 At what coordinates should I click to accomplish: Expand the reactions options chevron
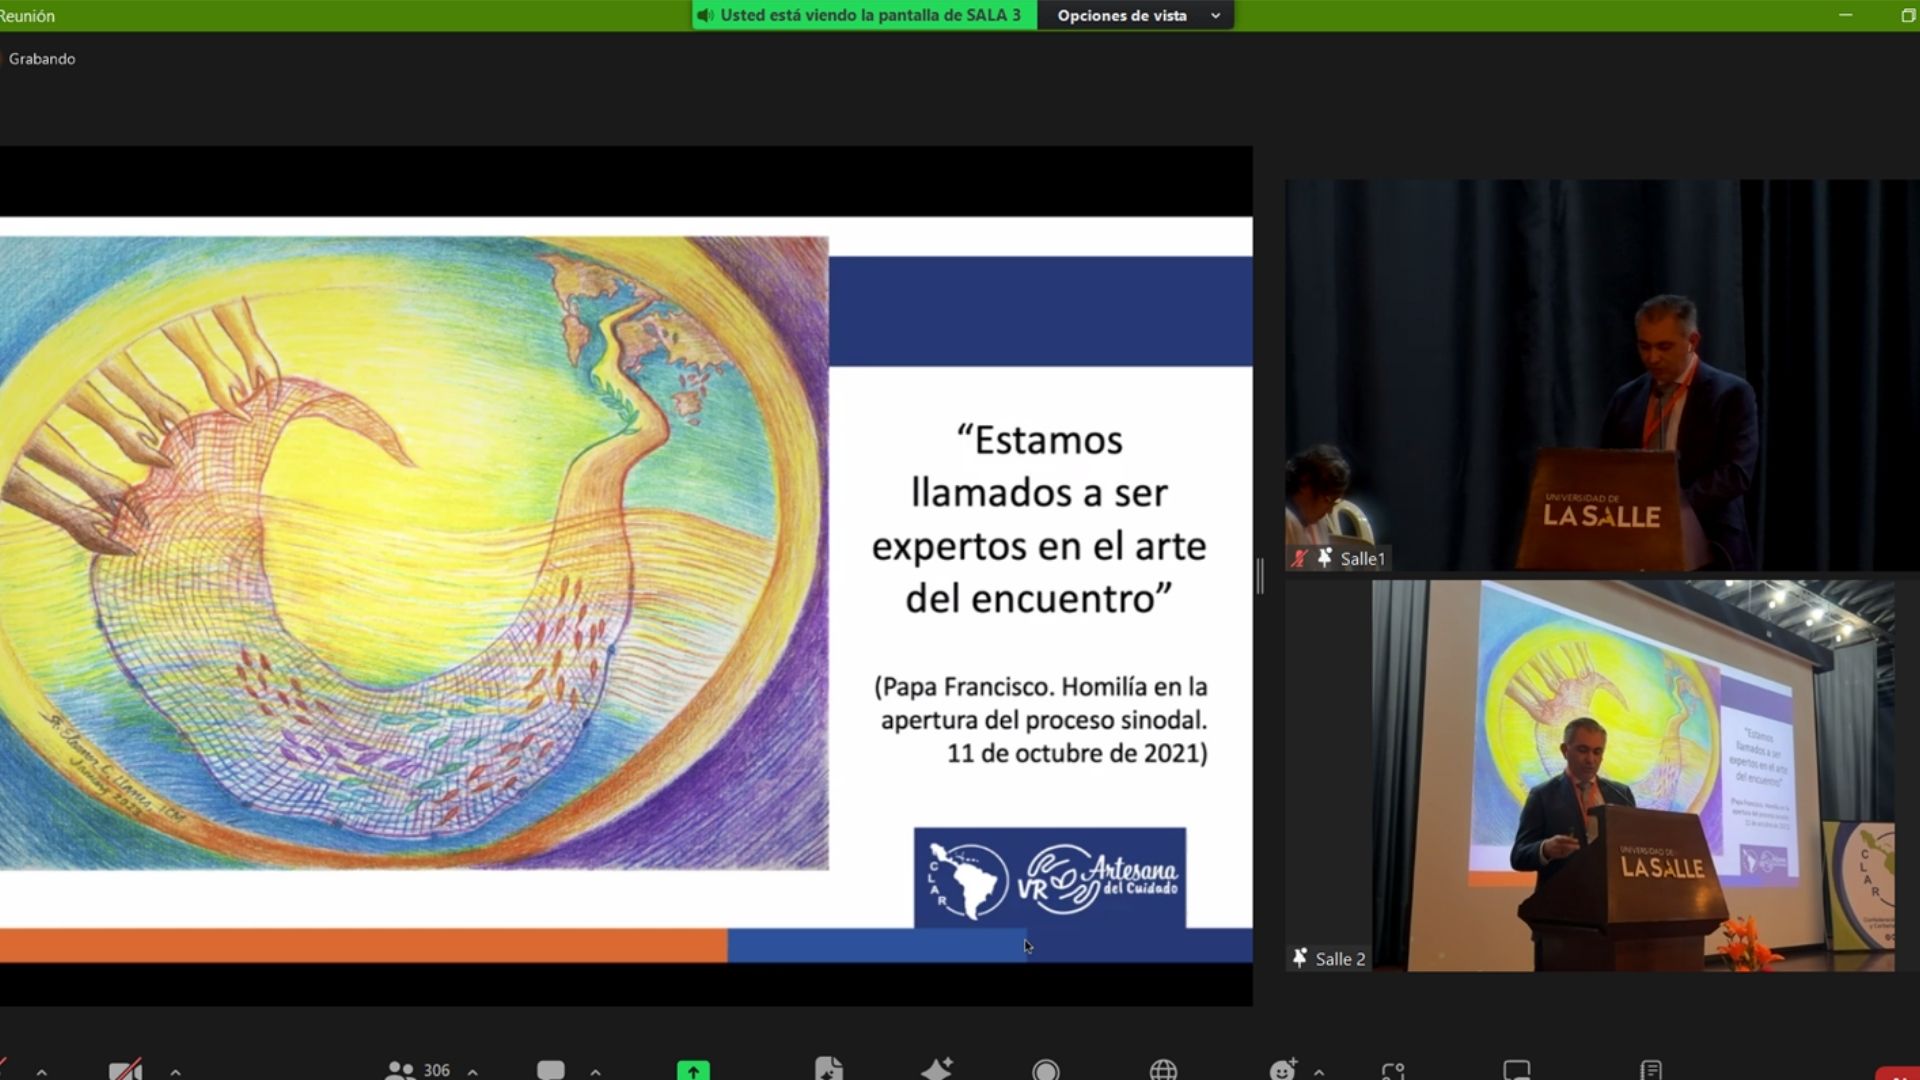coord(1319,1072)
